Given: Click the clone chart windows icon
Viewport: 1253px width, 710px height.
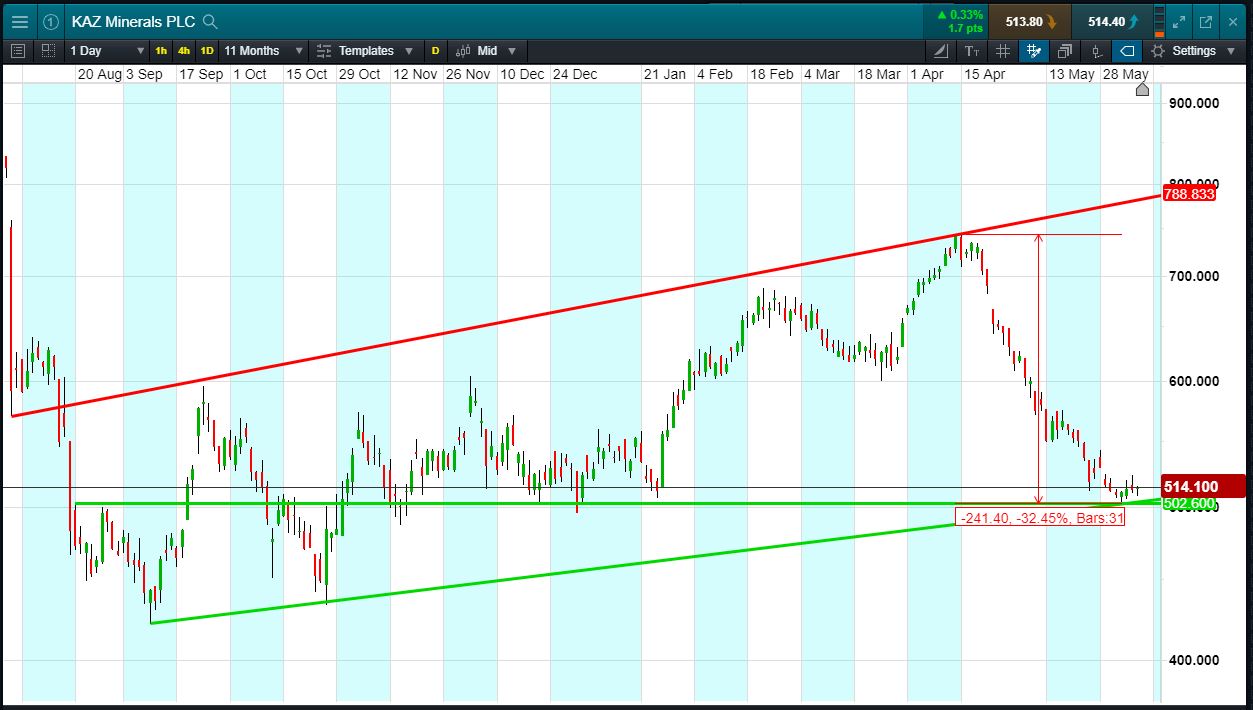Looking at the screenshot, I should click(x=1065, y=51).
